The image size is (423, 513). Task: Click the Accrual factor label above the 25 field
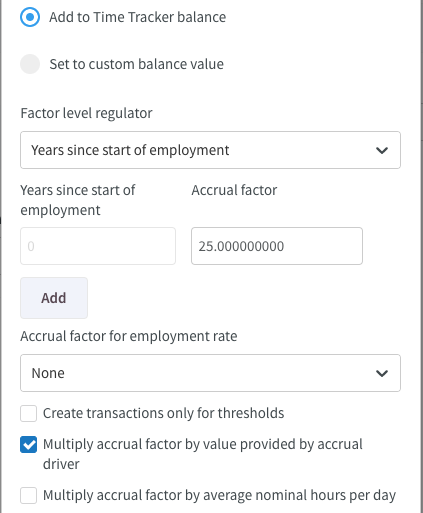click(x=234, y=190)
